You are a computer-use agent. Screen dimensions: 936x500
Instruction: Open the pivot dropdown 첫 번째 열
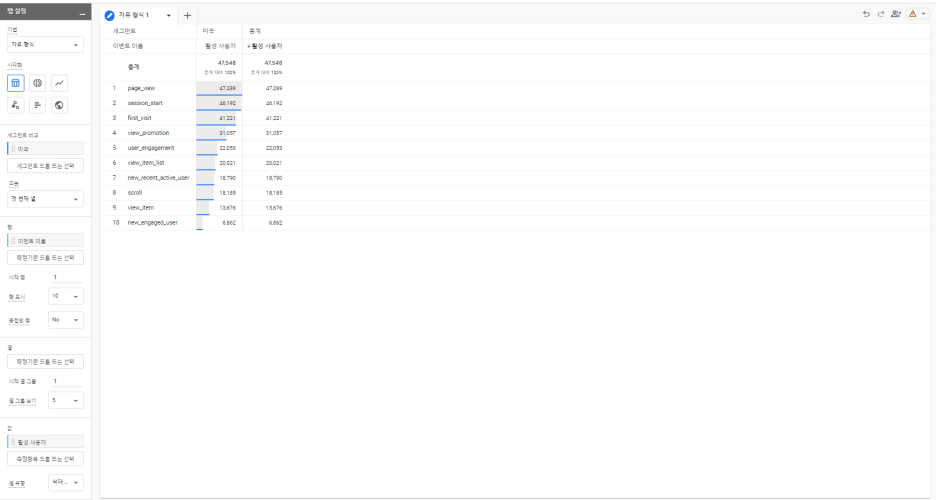[45, 199]
